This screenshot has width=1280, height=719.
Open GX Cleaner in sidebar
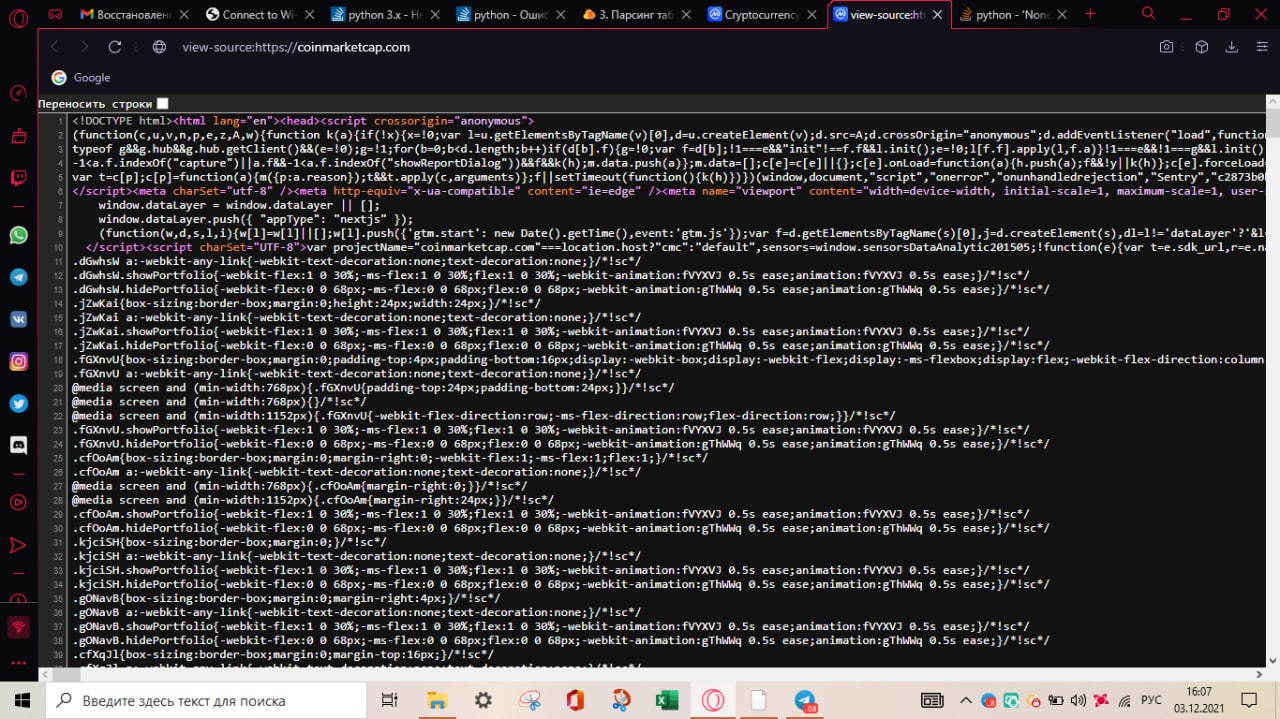(x=18, y=135)
